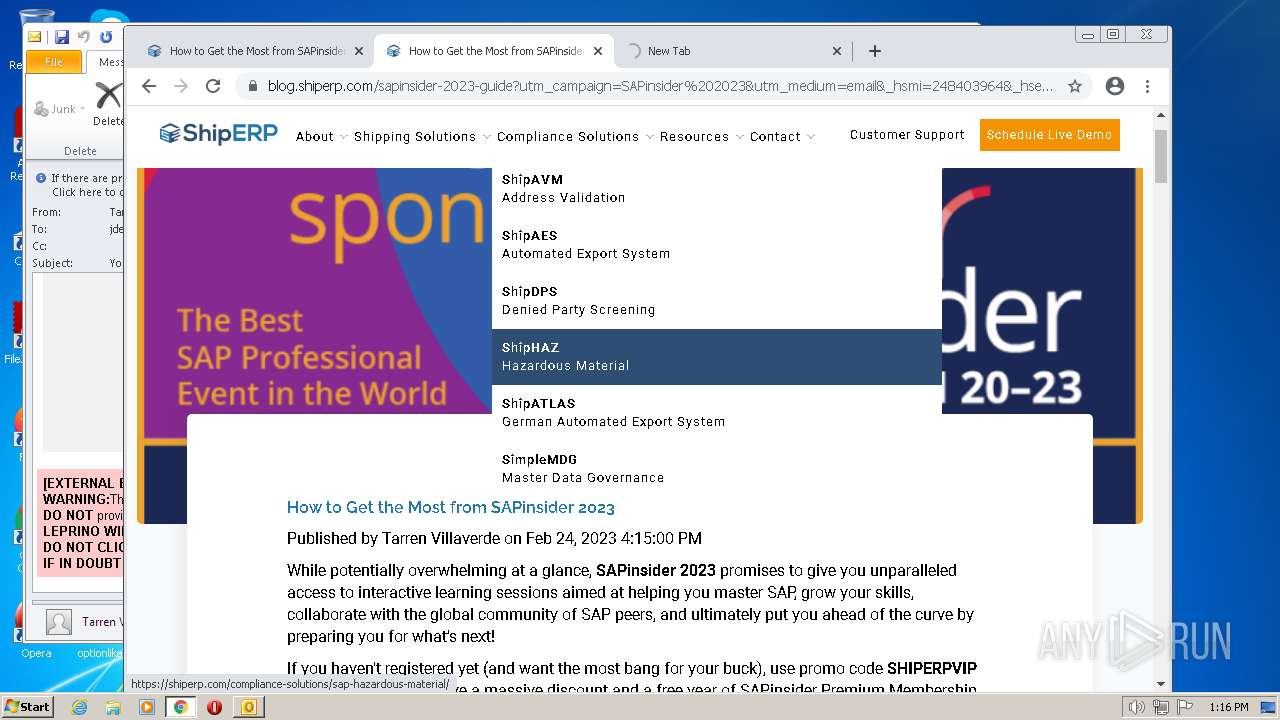This screenshot has width=1280, height=720.
Task: Select ShipDPS Denied Party Screening
Action: (717, 301)
